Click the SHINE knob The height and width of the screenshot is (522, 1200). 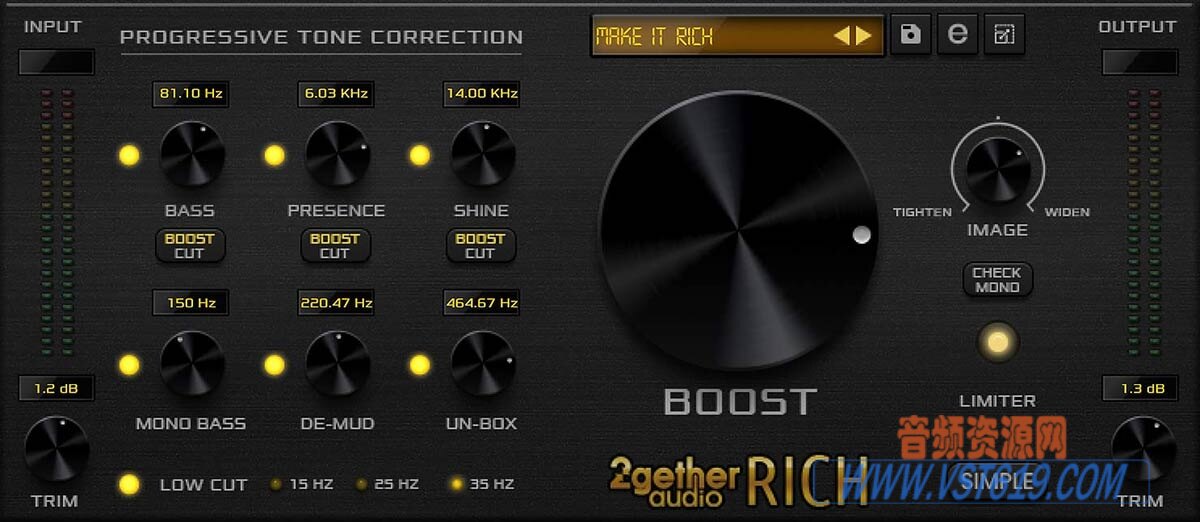[482, 155]
